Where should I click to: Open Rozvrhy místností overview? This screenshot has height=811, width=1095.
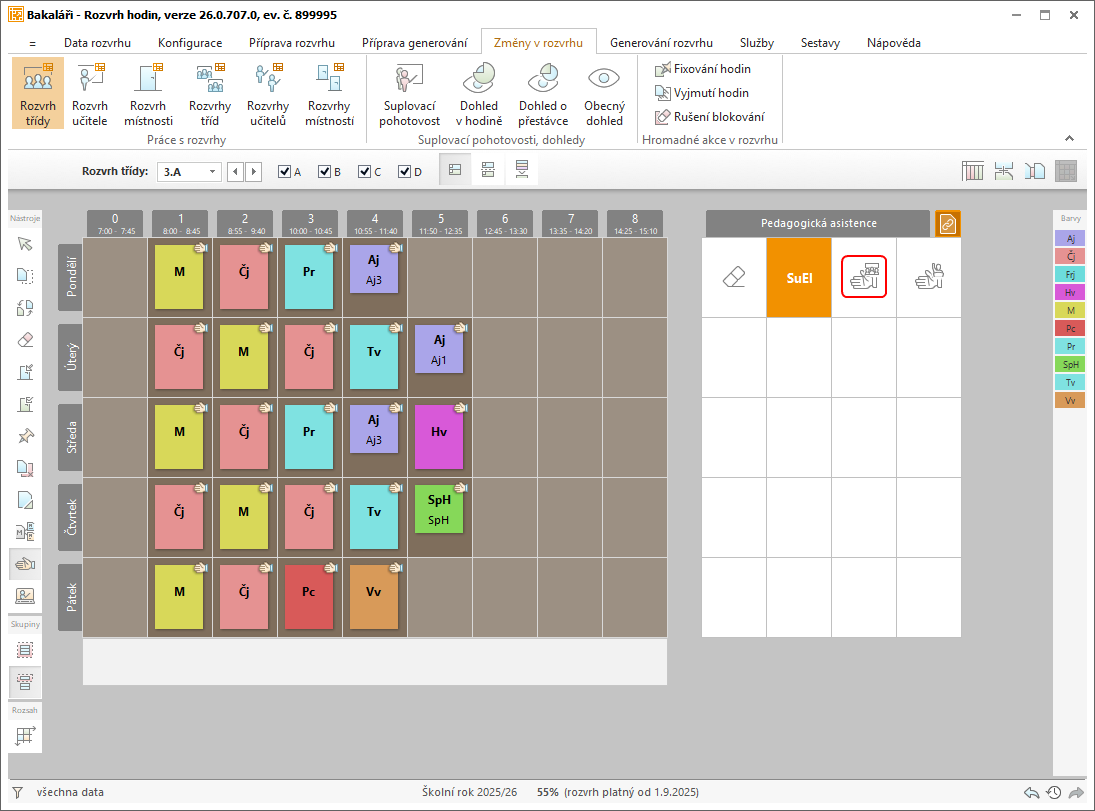pyautogui.click(x=329, y=94)
